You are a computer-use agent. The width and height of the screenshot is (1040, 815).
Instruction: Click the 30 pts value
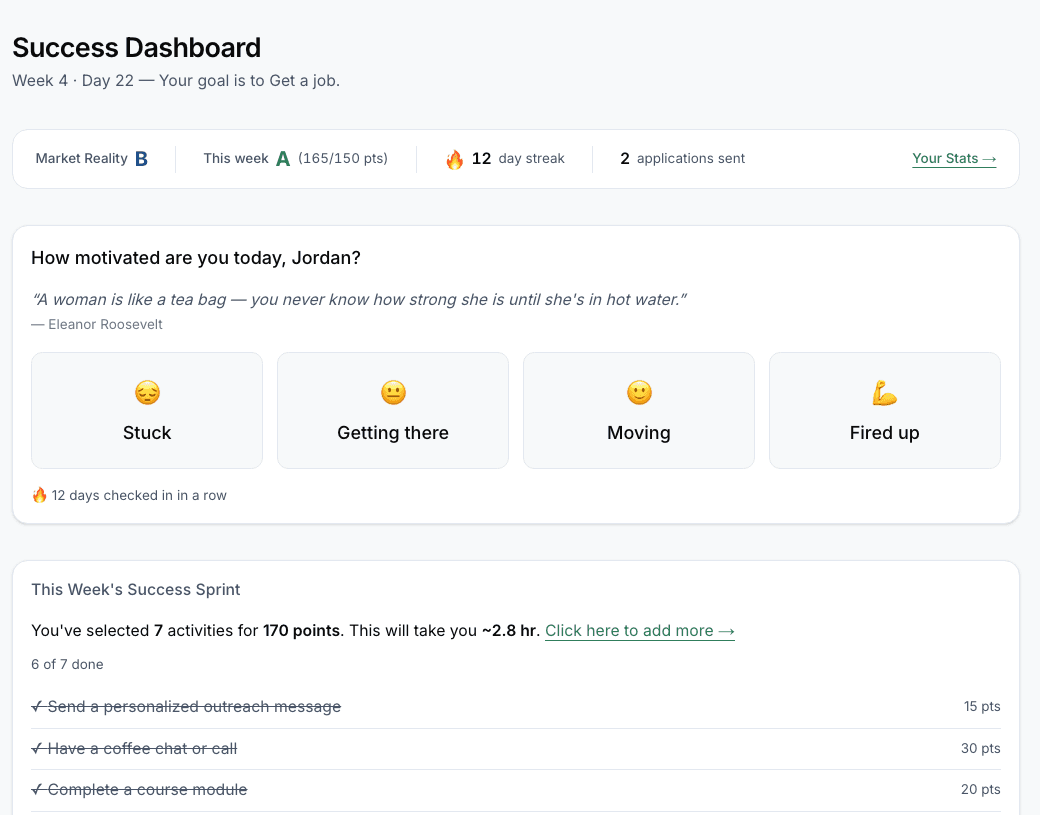[x=980, y=749]
